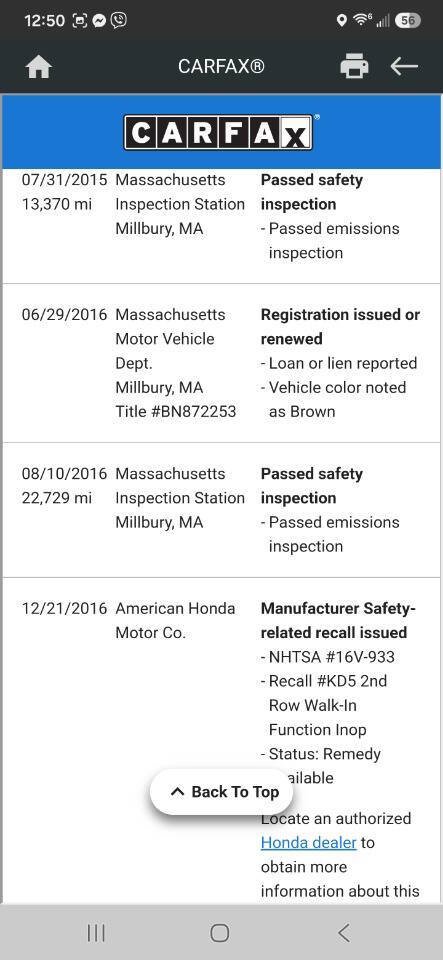Screen dimensions: 443x960
Task: Tap the battery indicator in status bar
Action: [408, 20]
